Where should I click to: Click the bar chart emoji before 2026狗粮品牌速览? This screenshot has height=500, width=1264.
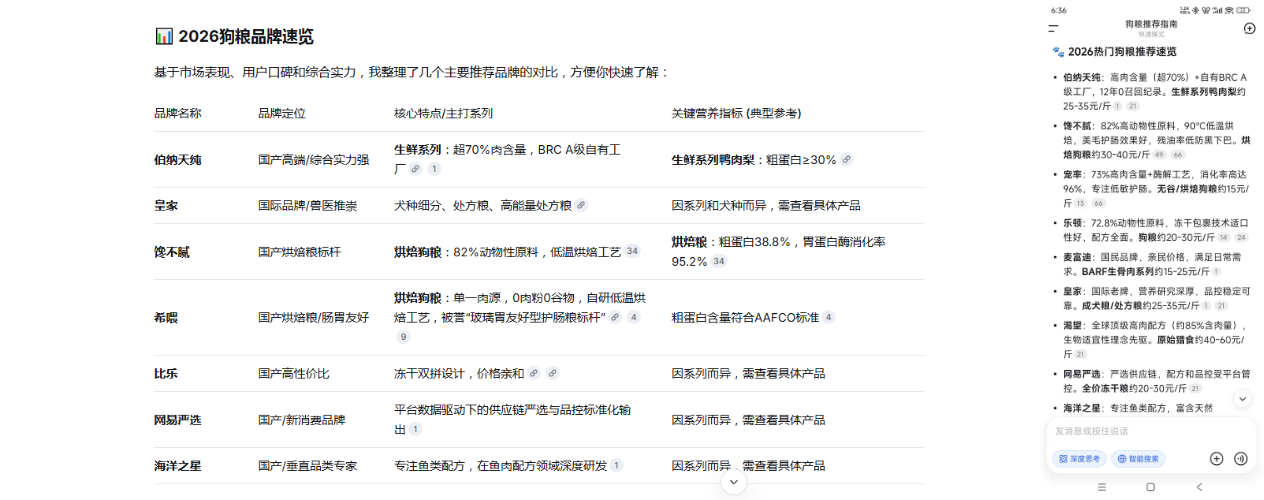[164, 36]
